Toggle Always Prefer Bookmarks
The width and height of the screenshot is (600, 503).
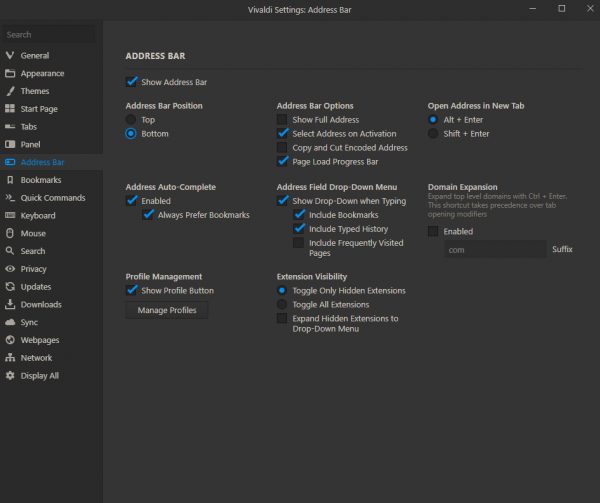point(148,215)
